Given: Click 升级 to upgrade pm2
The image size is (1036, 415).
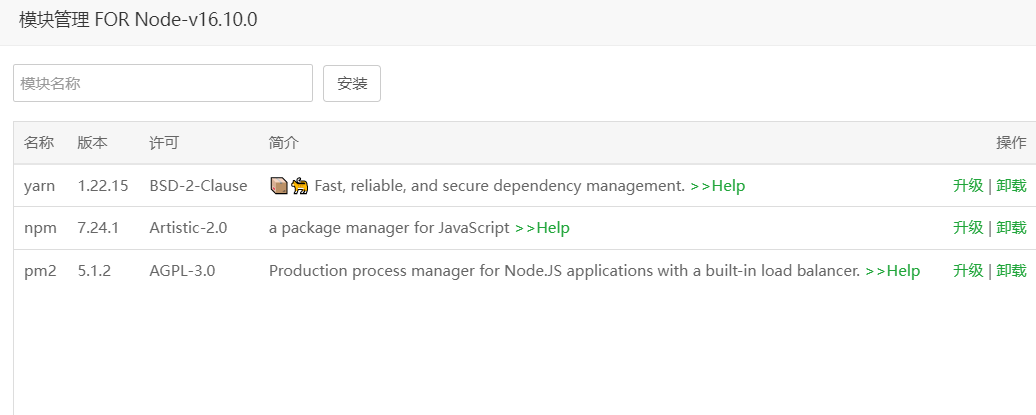Looking at the screenshot, I should [968, 271].
